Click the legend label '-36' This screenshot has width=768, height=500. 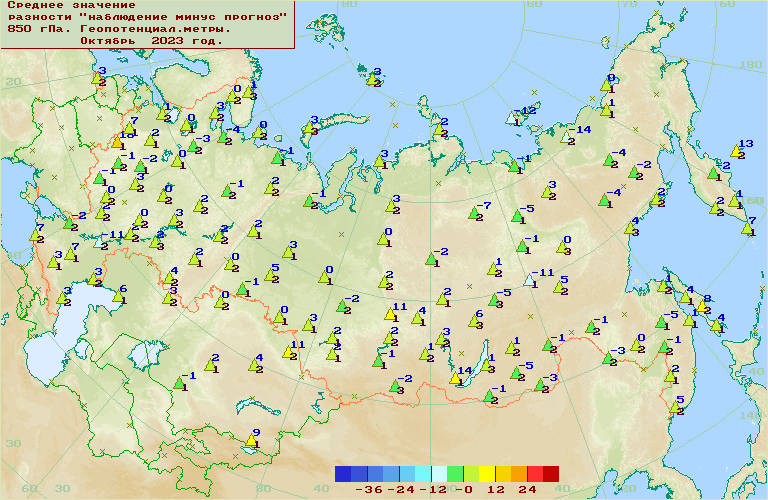(x=368, y=489)
